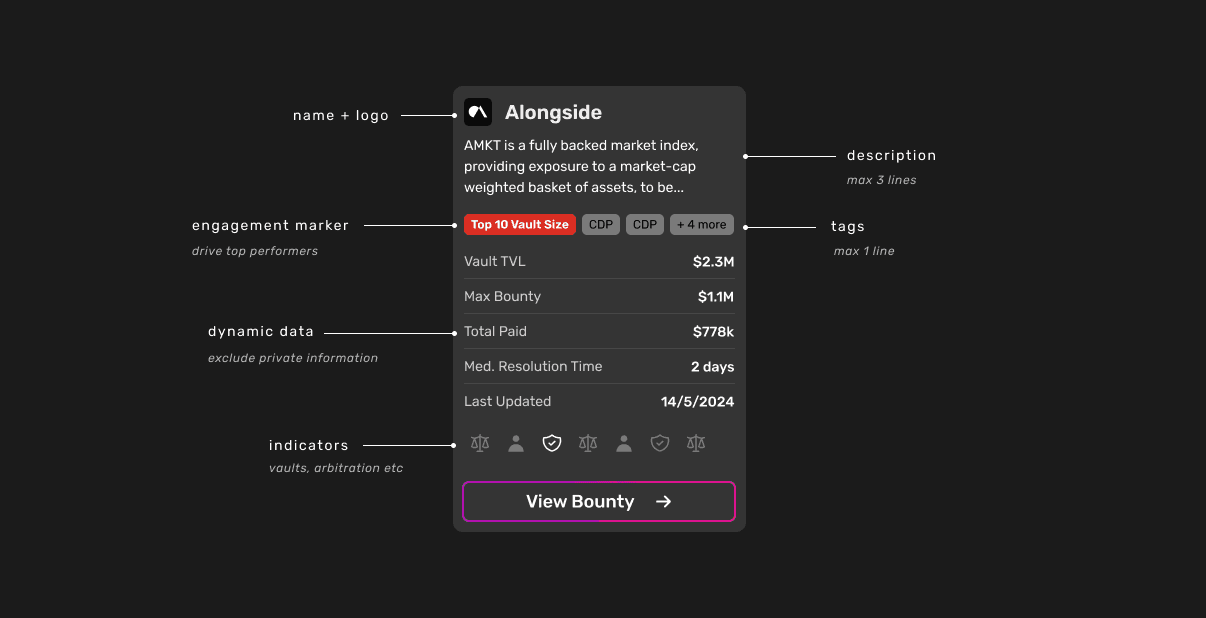Click the 'dynamic data' annotation label

point(261,332)
